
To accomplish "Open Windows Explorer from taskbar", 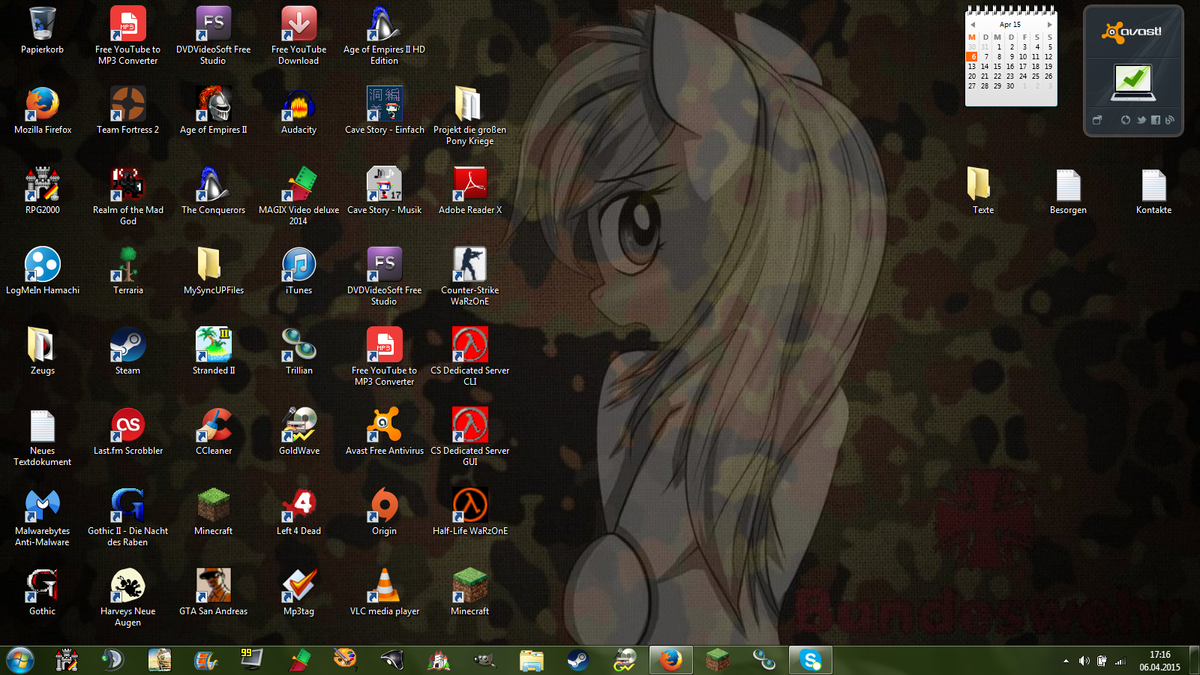I will tap(532, 660).
